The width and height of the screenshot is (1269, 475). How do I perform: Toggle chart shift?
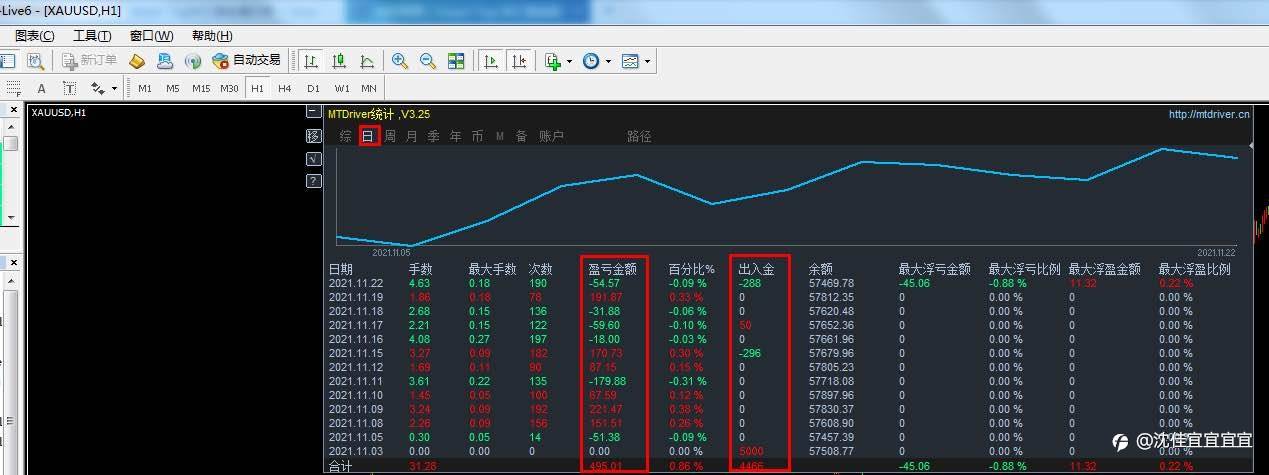(x=518, y=61)
